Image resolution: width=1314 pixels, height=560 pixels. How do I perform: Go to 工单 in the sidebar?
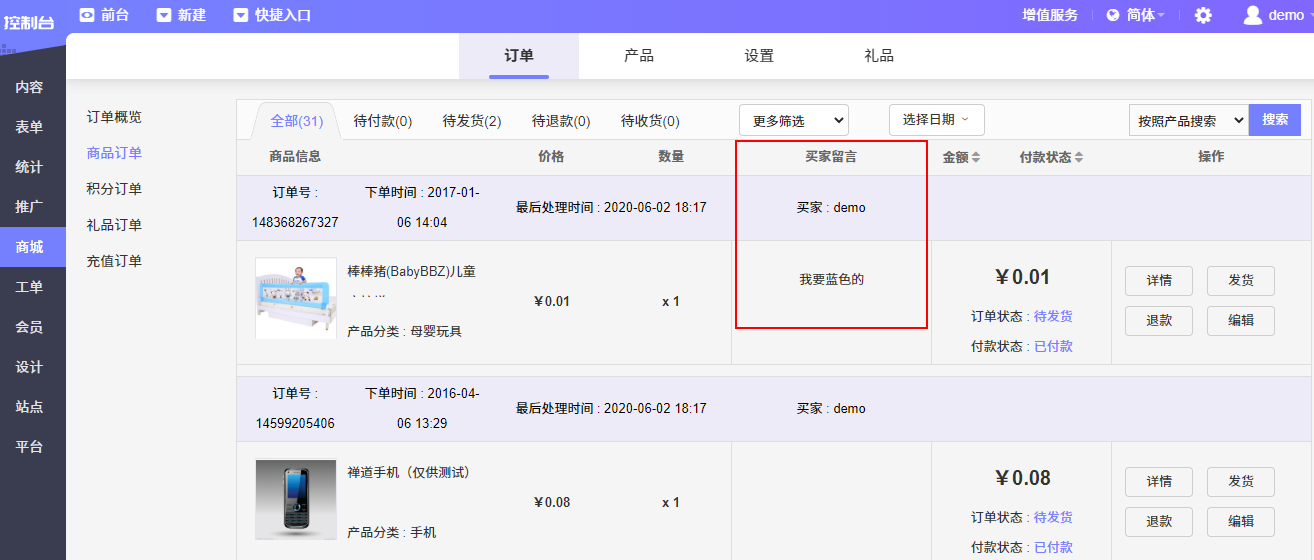point(29,287)
